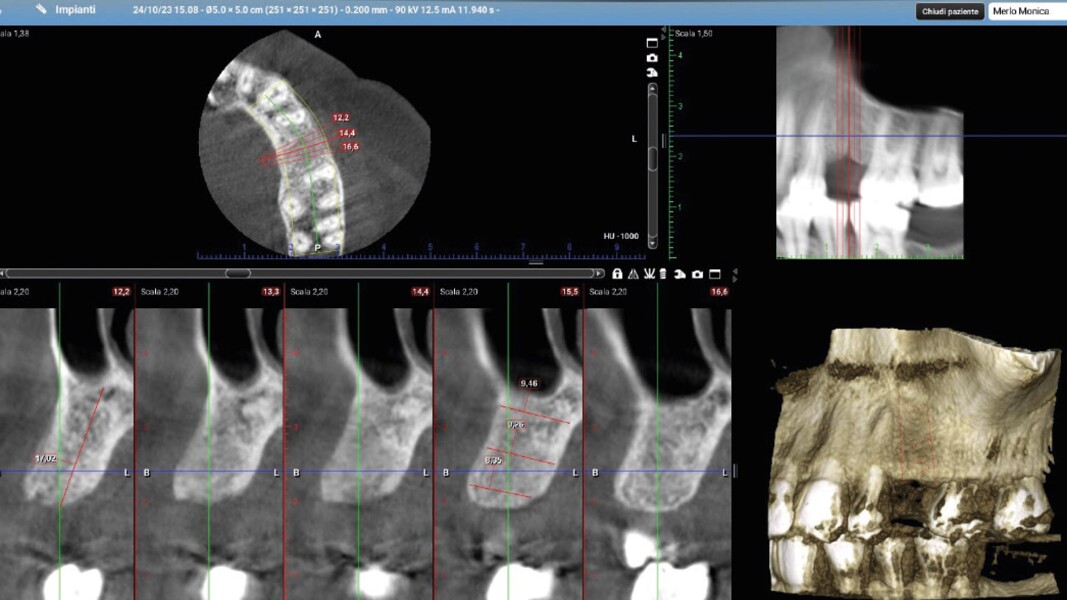Click the camera snapshot icon above the cross-sections
Screen dimensions: 1067x600
697,273
